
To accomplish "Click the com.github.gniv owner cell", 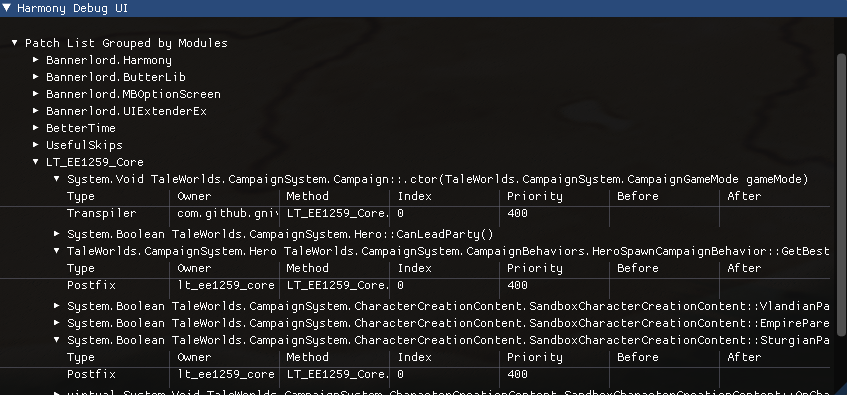I will point(227,213).
